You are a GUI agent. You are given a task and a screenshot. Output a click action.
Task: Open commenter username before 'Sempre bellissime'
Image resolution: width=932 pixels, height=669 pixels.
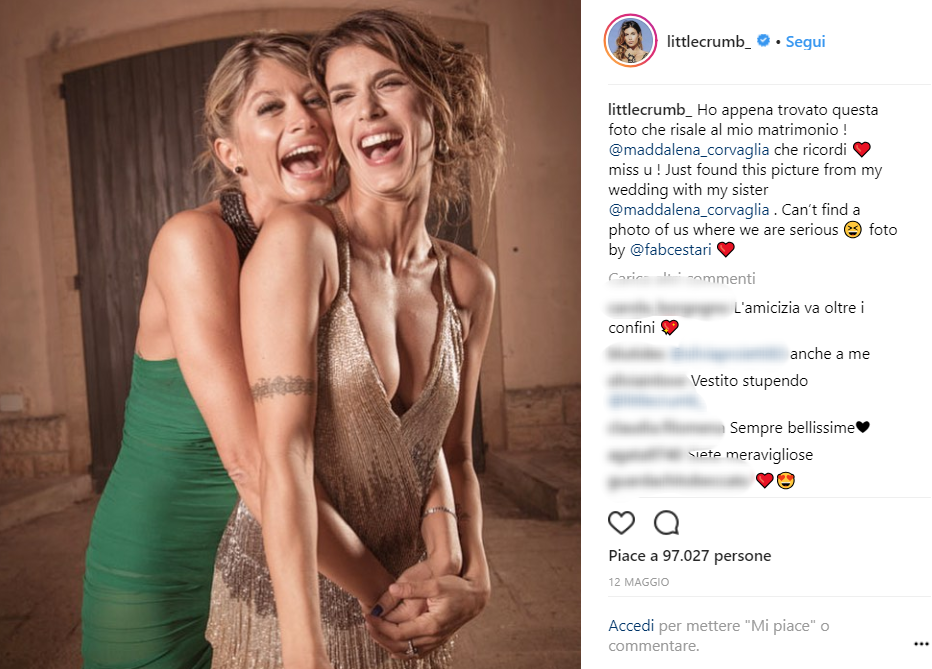pyautogui.click(x=666, y=428)
